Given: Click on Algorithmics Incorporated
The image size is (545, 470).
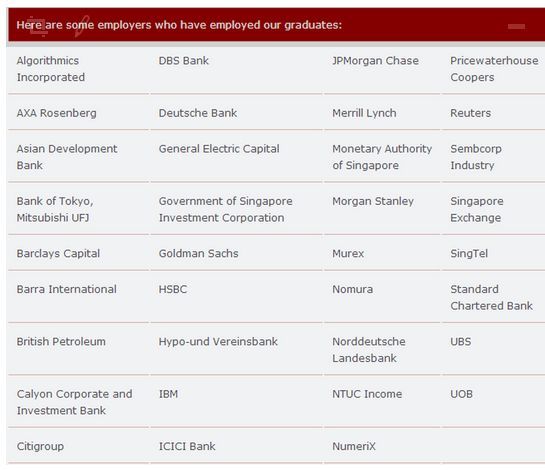Looking at the screenshot, I should click(51, 69).
